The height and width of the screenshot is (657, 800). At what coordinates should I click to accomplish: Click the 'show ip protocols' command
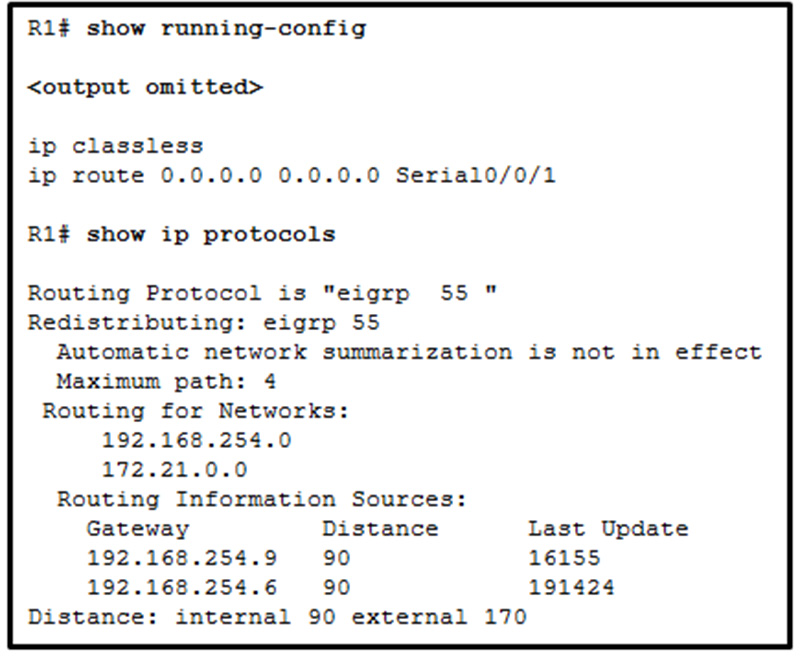click(211, 235)
